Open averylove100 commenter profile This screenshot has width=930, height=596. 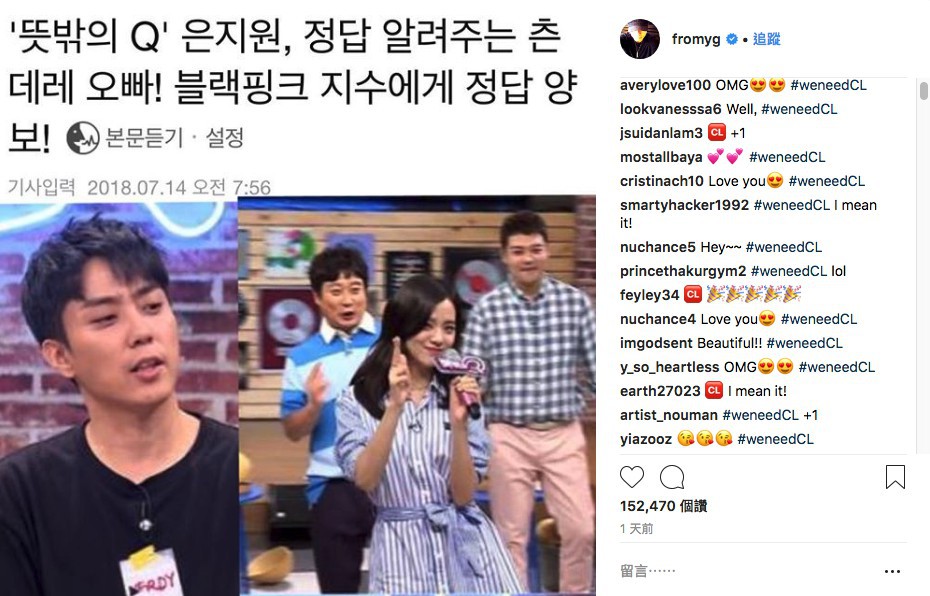pos(665,85)
